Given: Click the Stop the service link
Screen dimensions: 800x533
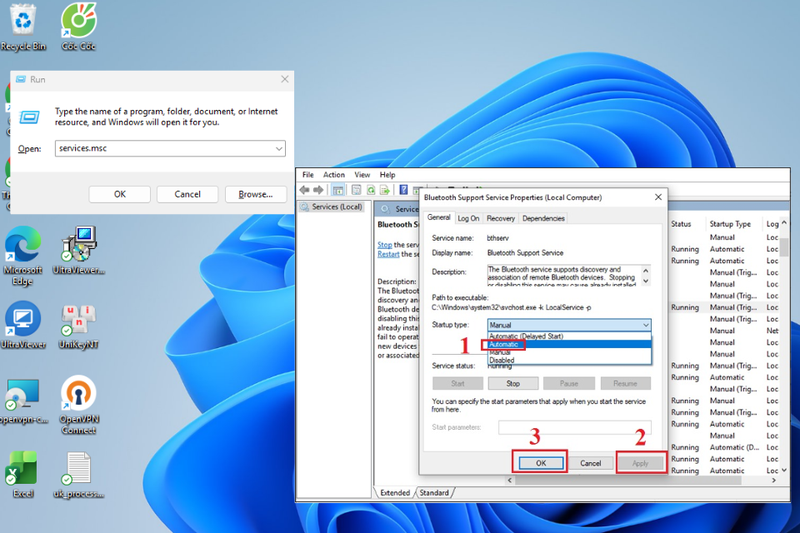Looking at the screenshot, I should [x=385, y=245].
